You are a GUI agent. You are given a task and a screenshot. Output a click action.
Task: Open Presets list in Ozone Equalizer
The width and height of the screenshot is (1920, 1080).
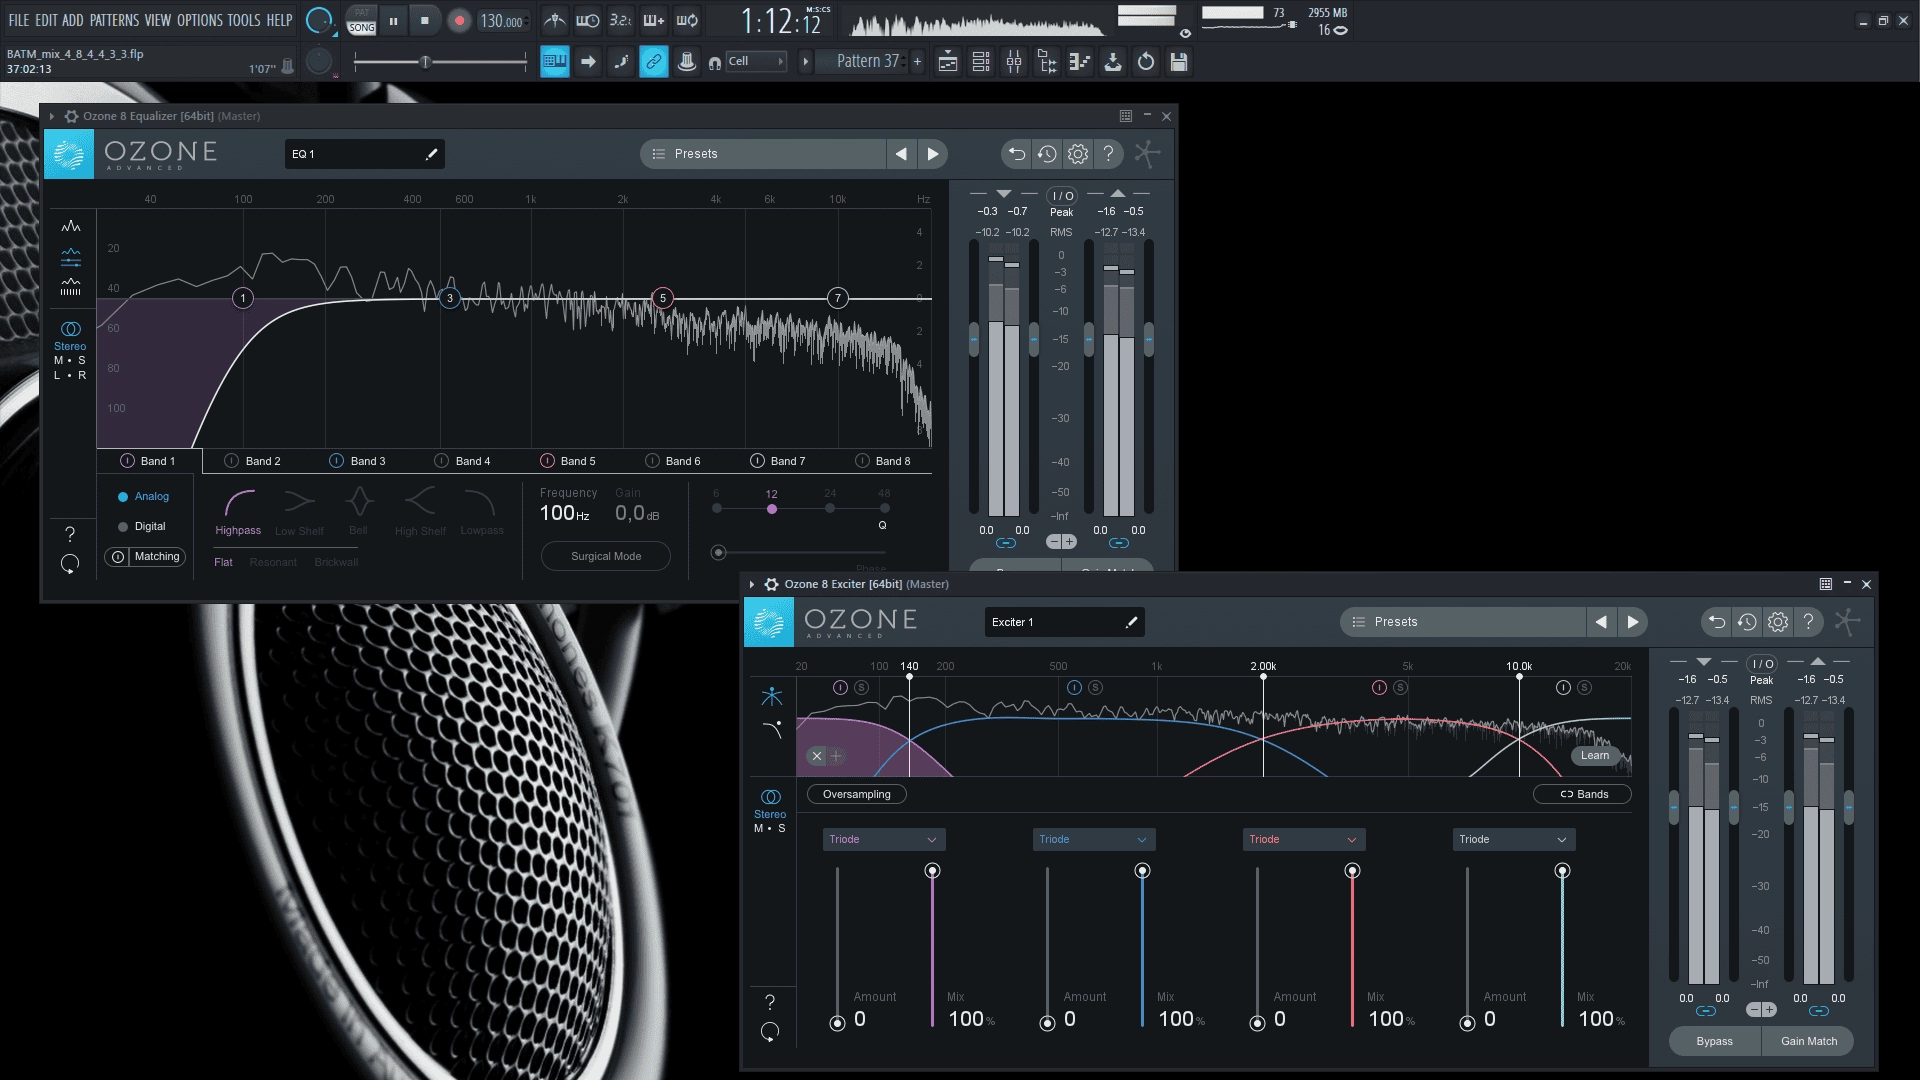click(763, 154)
